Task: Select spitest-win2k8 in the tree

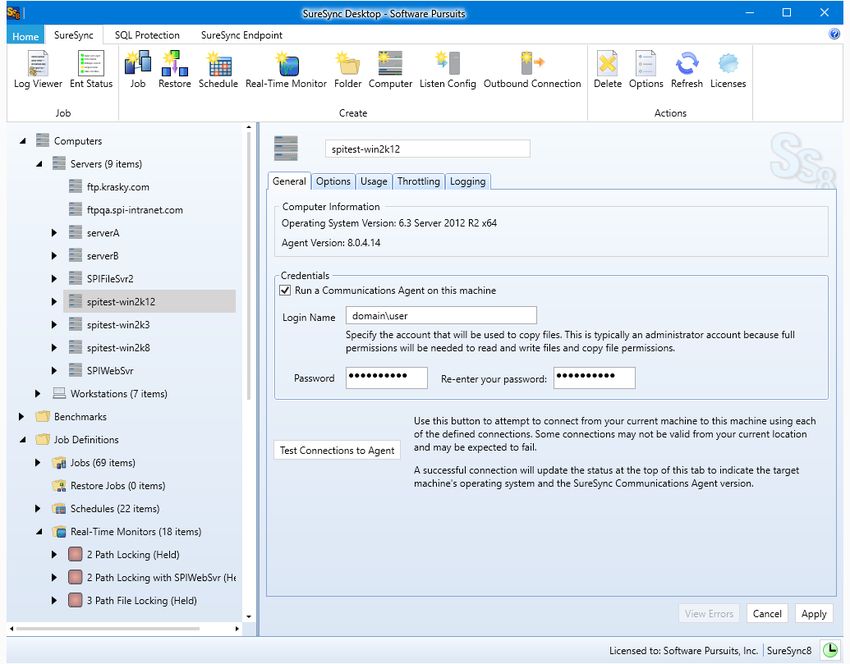Action: 118,347
